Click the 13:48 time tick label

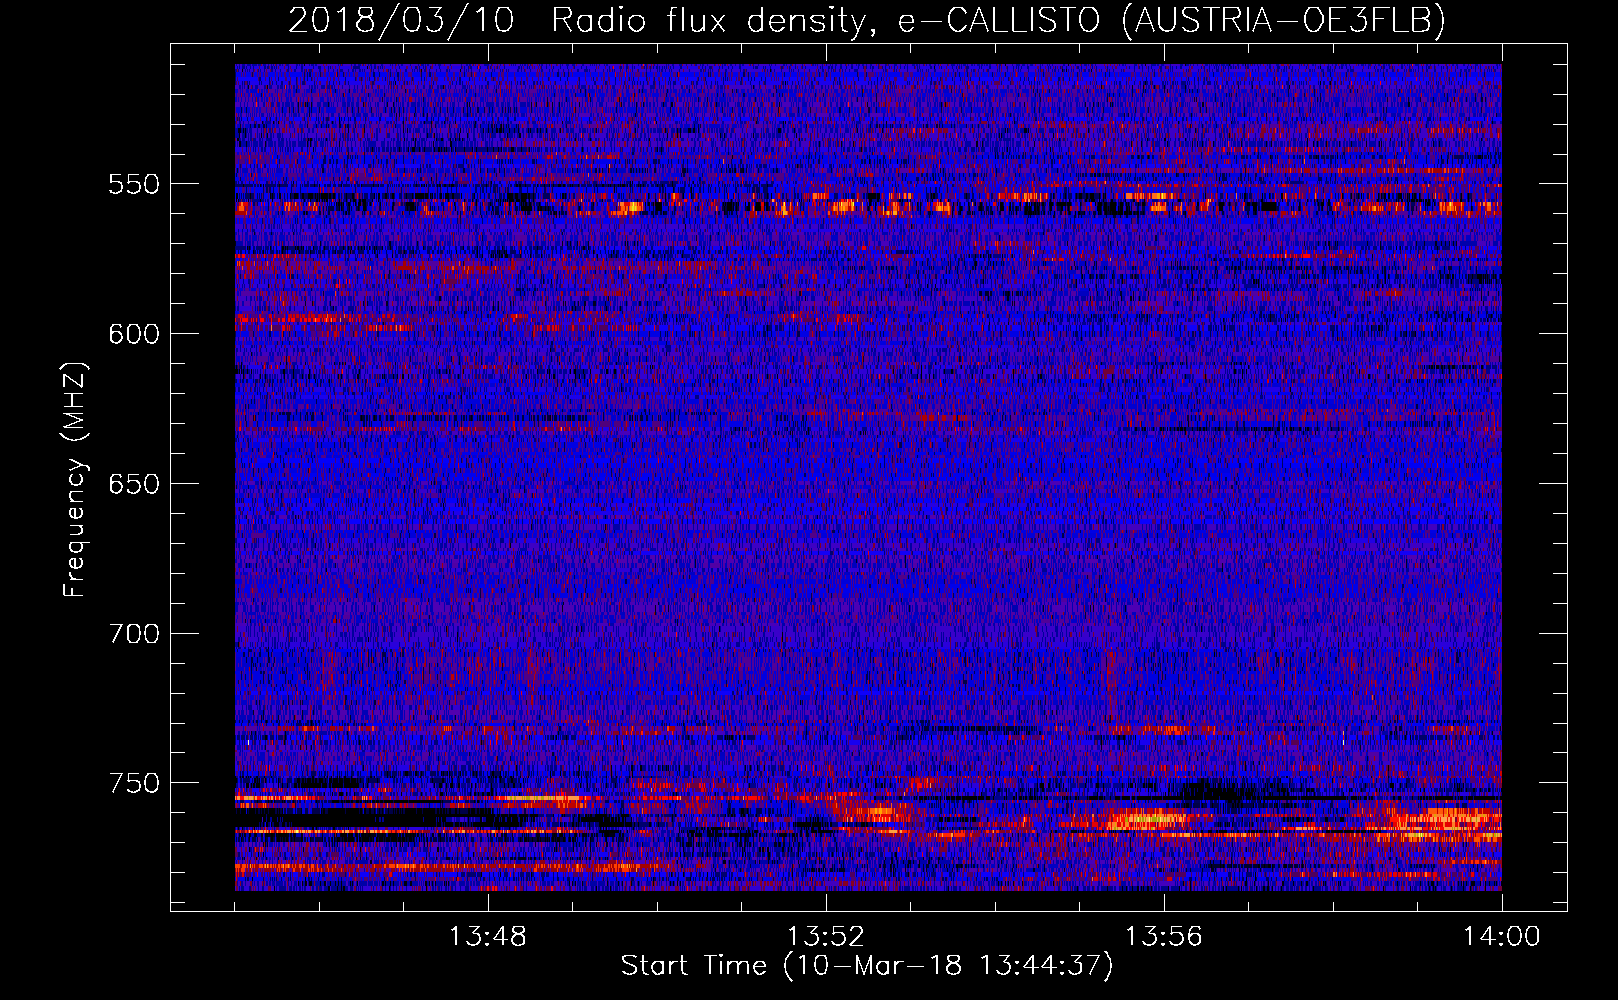pos(488,937)
